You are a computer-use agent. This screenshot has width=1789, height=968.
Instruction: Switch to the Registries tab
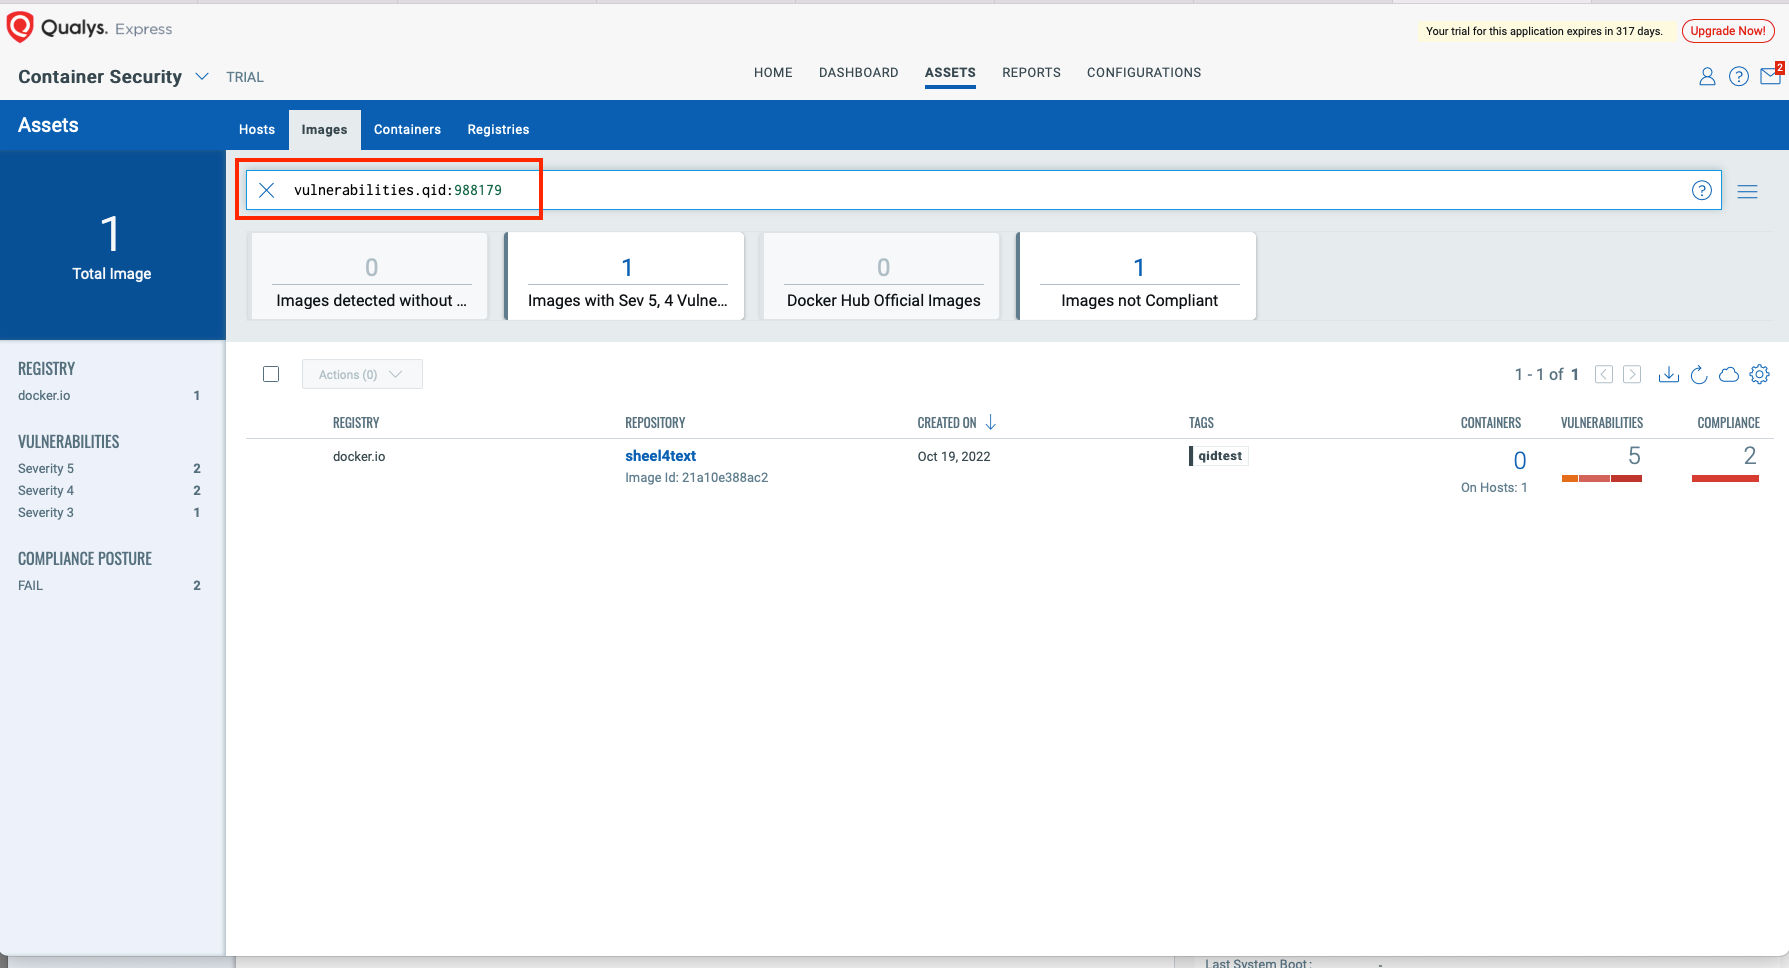(498, 130)
